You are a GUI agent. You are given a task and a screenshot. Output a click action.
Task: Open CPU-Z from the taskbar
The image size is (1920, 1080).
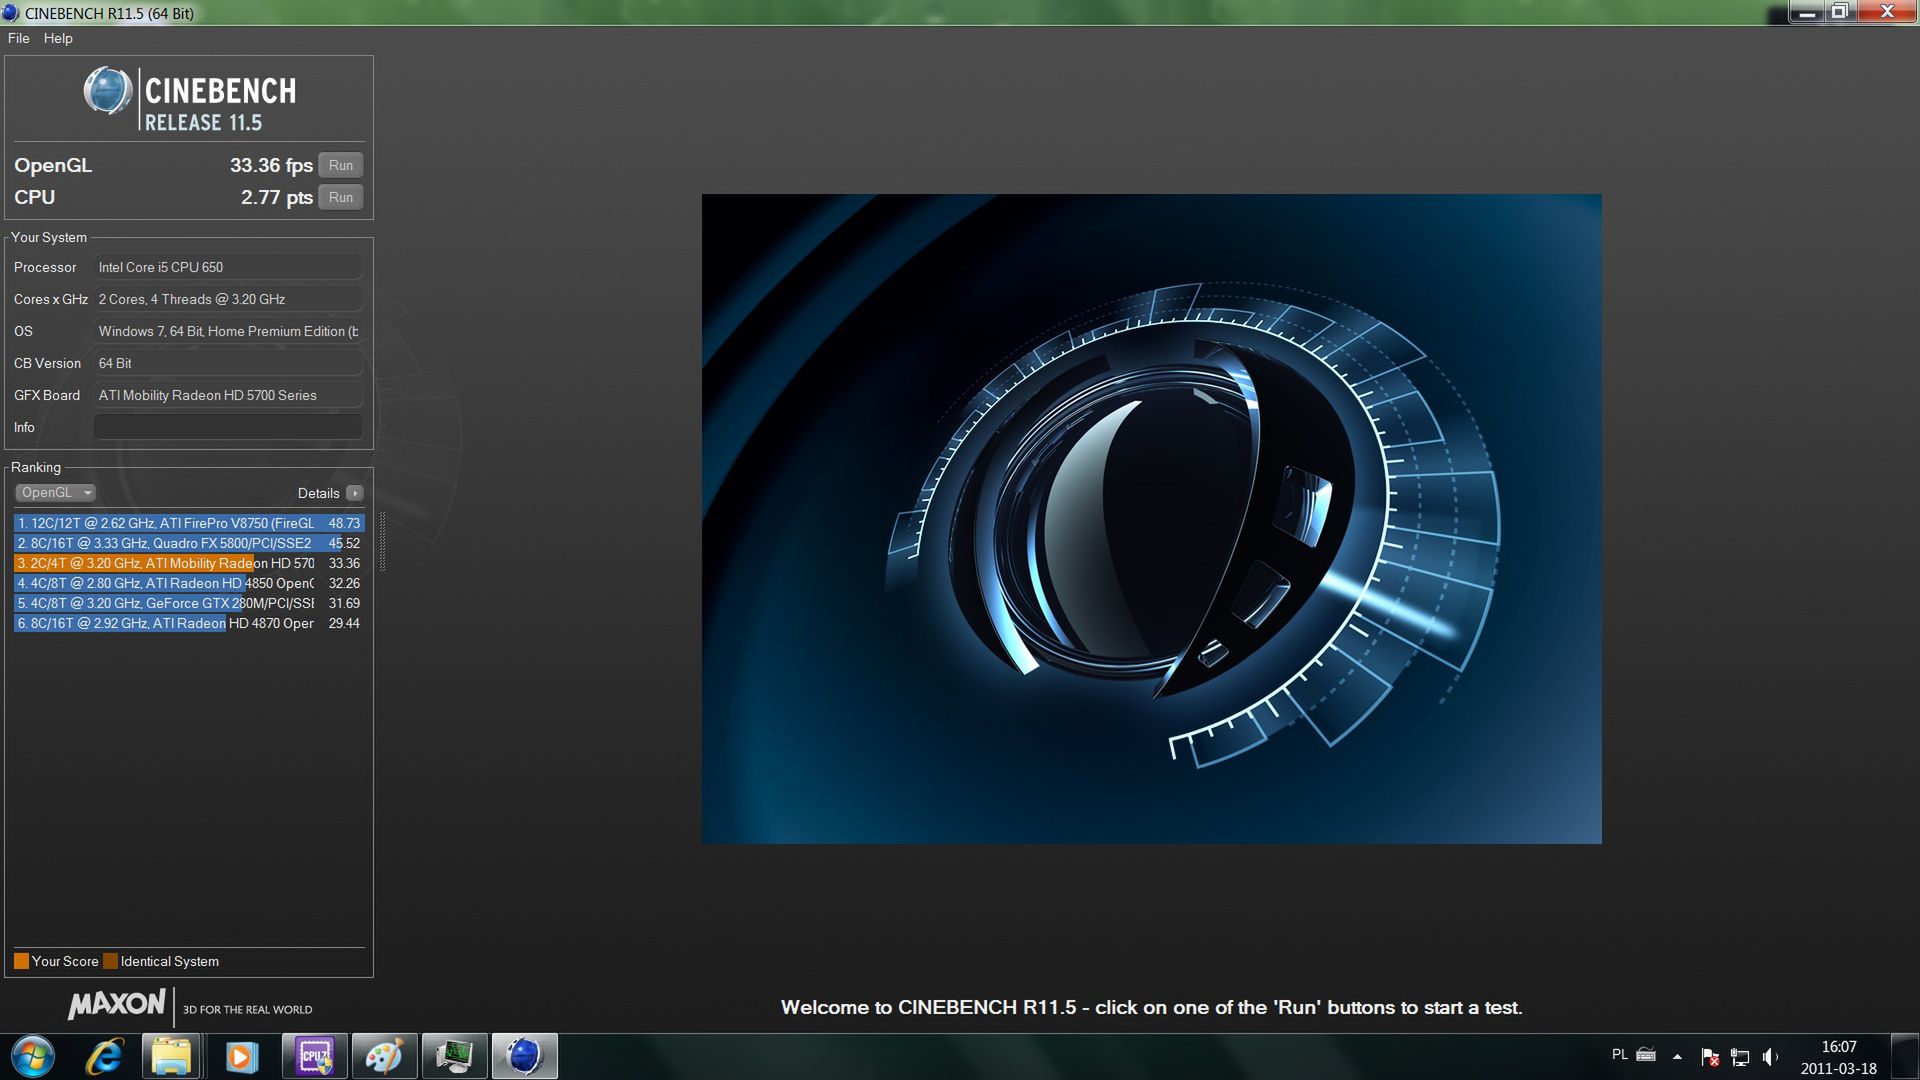[314, 1056]
